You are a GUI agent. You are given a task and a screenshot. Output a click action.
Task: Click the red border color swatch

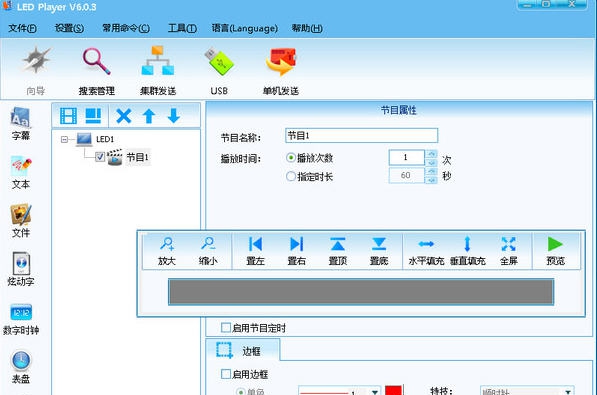pos(393,390)
